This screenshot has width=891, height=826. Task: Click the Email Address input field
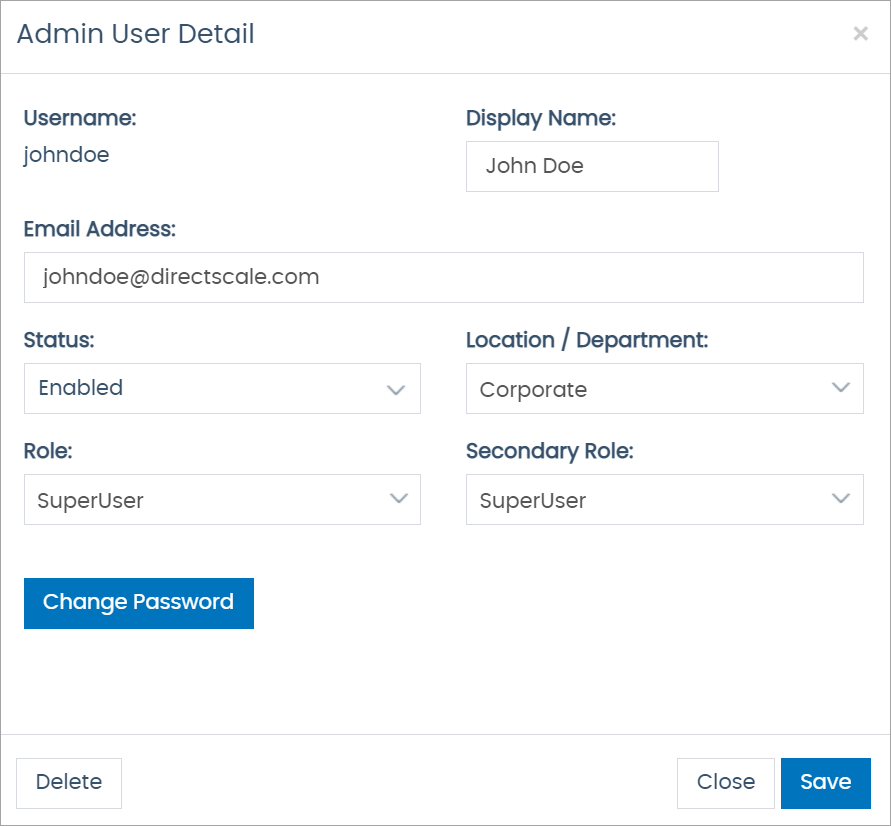pyautogui.click(x=444, y=277)
